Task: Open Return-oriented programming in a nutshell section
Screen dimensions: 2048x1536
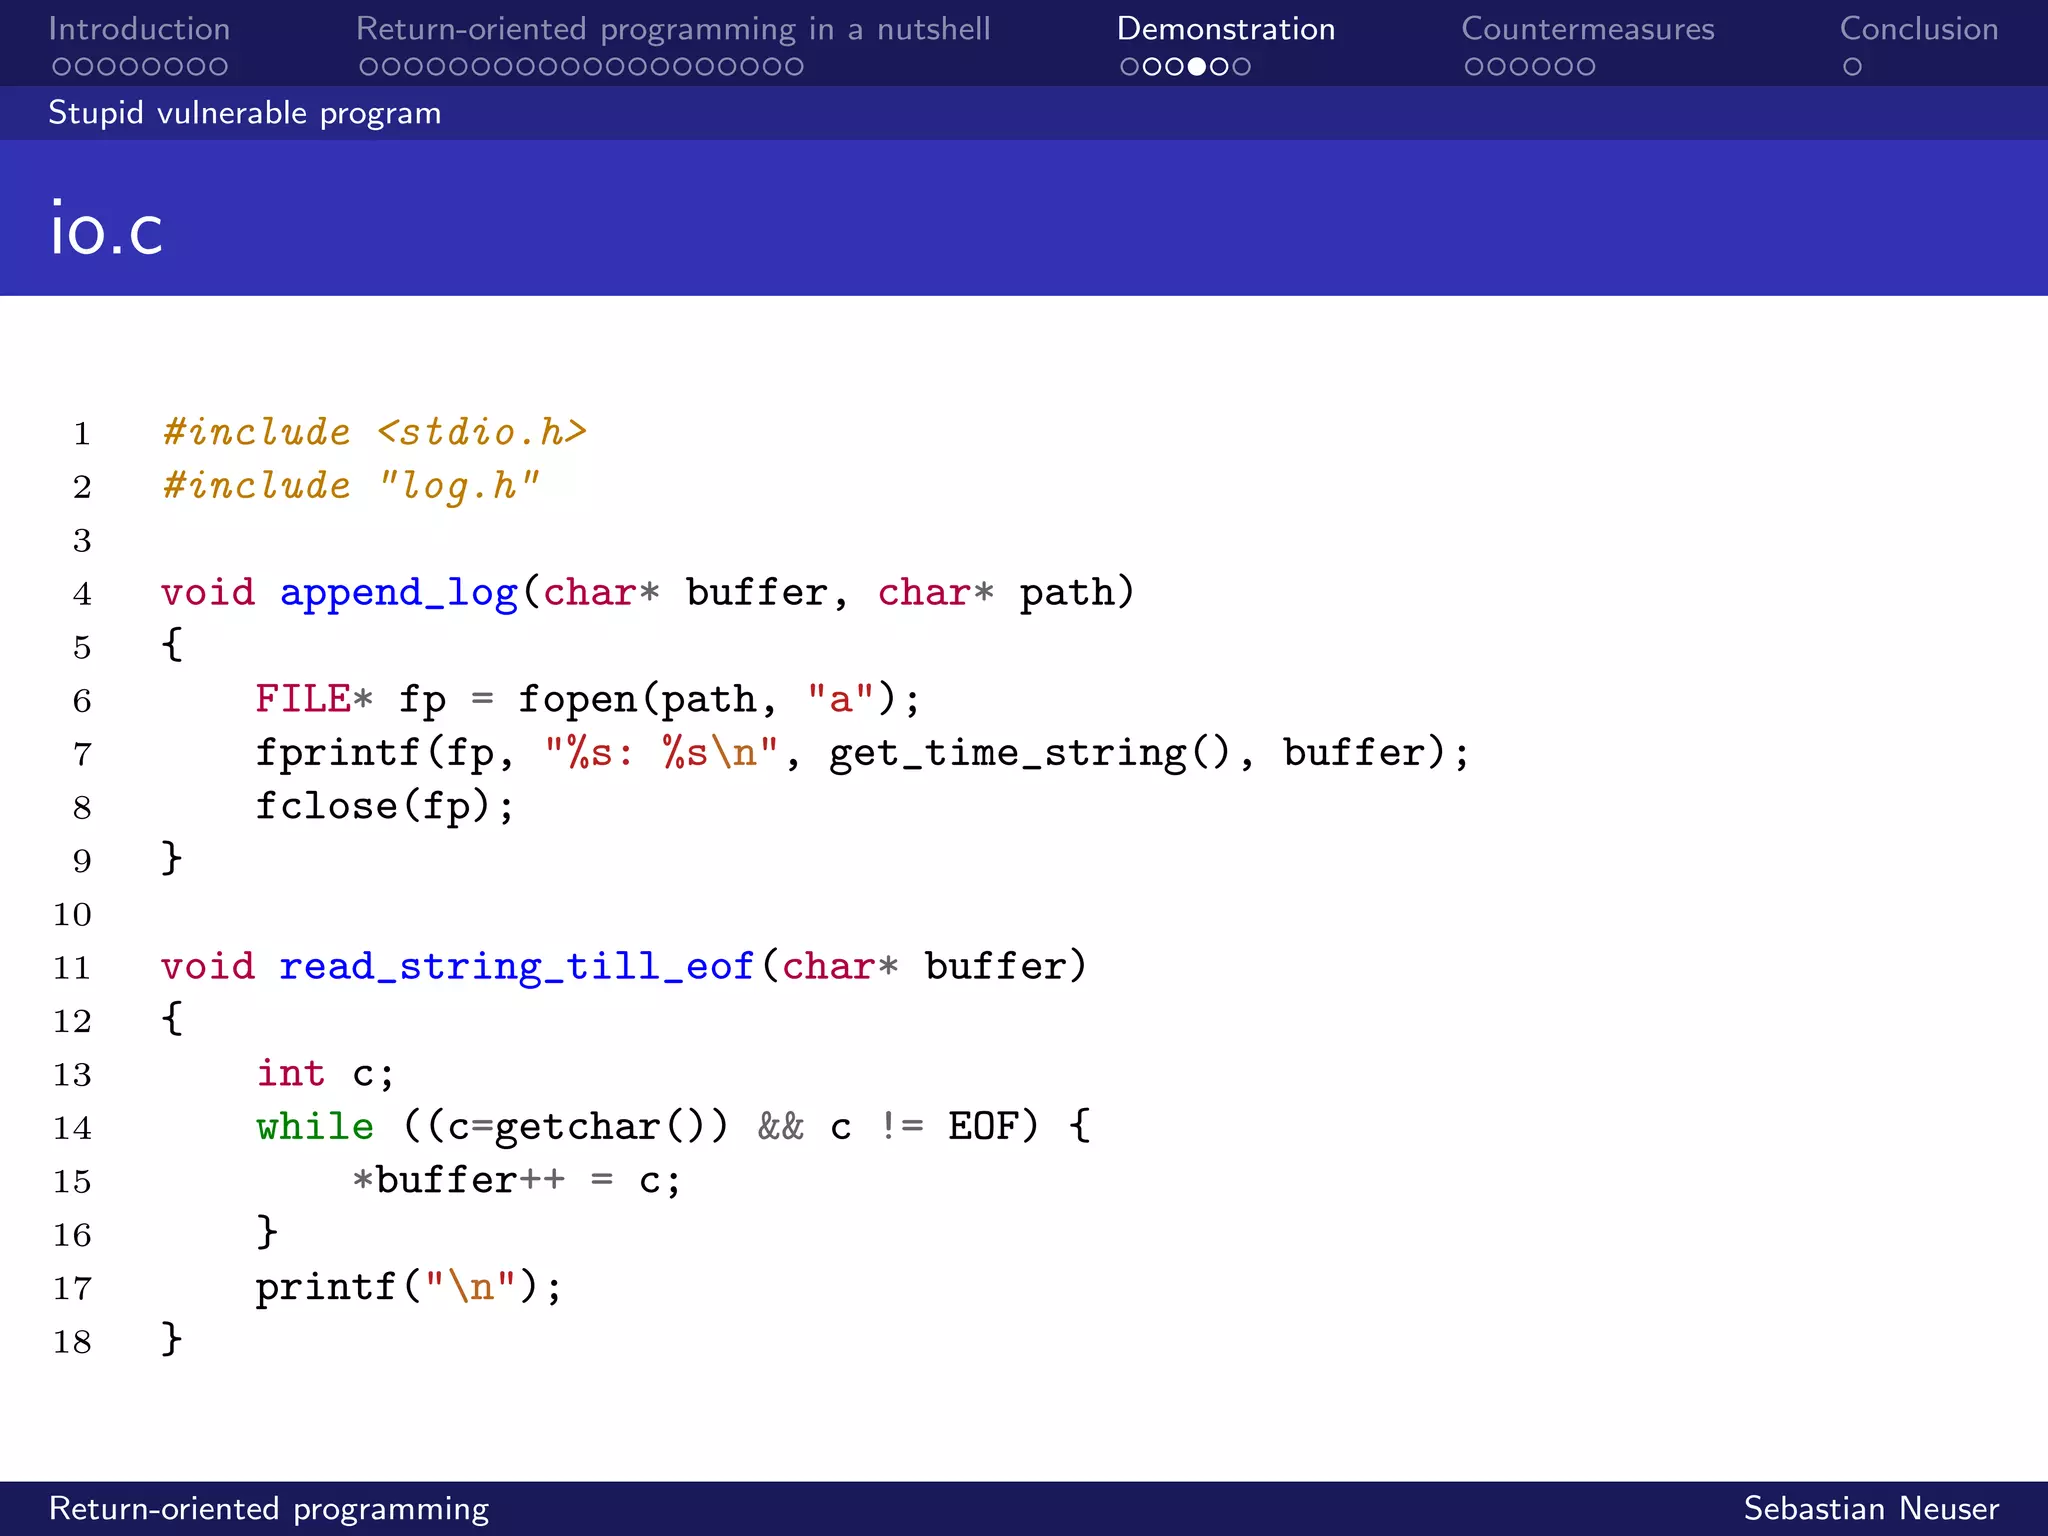Action: point(673,29)
